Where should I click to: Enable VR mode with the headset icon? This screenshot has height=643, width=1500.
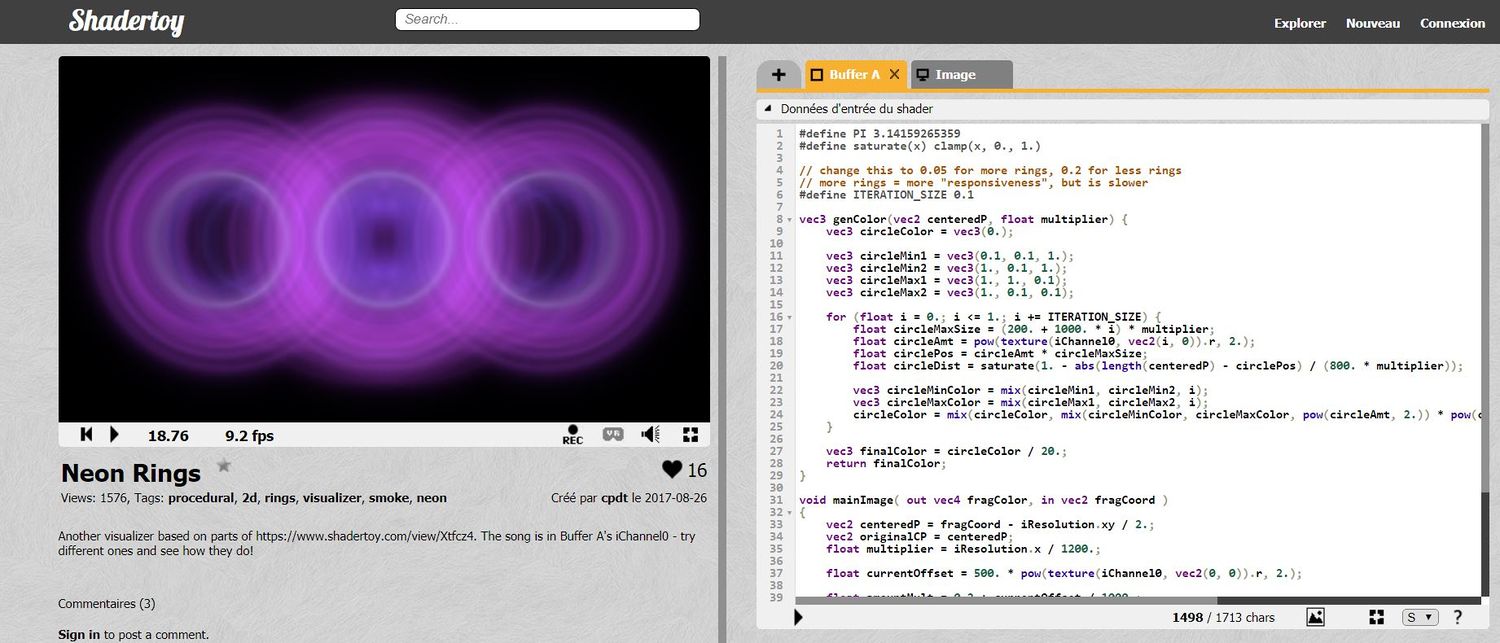point(612,434)
